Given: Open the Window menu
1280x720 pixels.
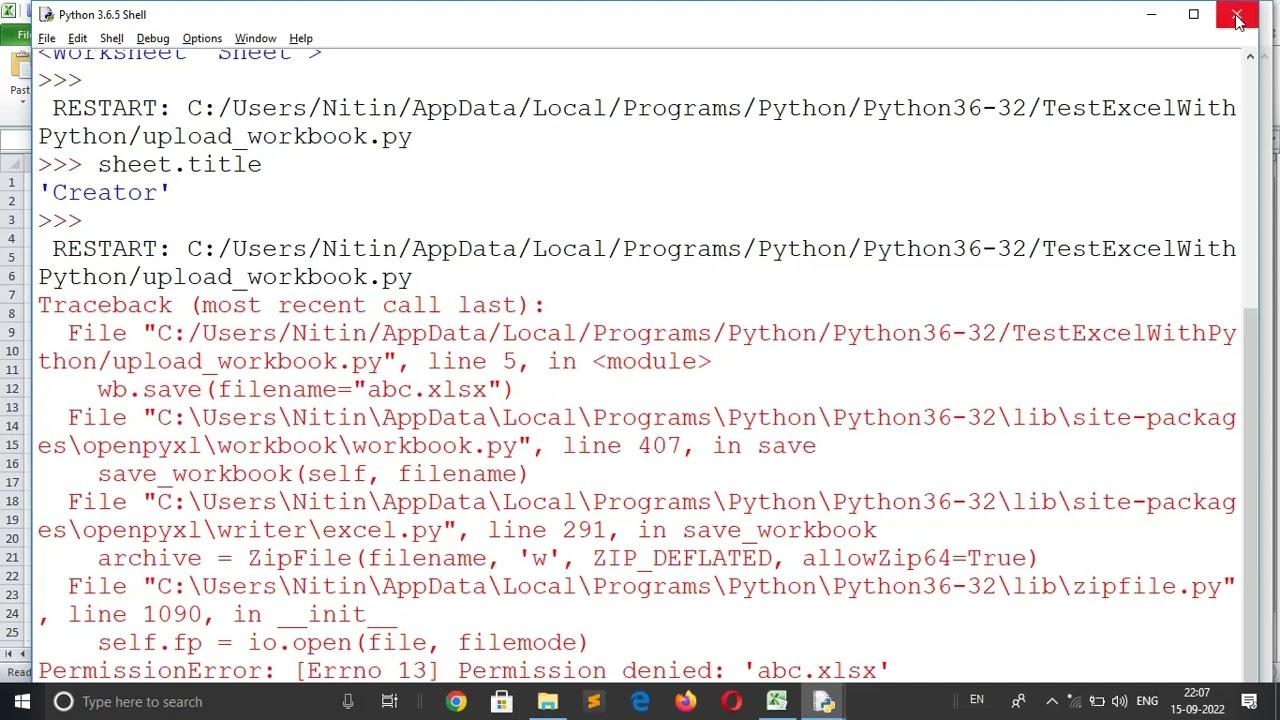Looking at the screenshot, I should [255, 38].
